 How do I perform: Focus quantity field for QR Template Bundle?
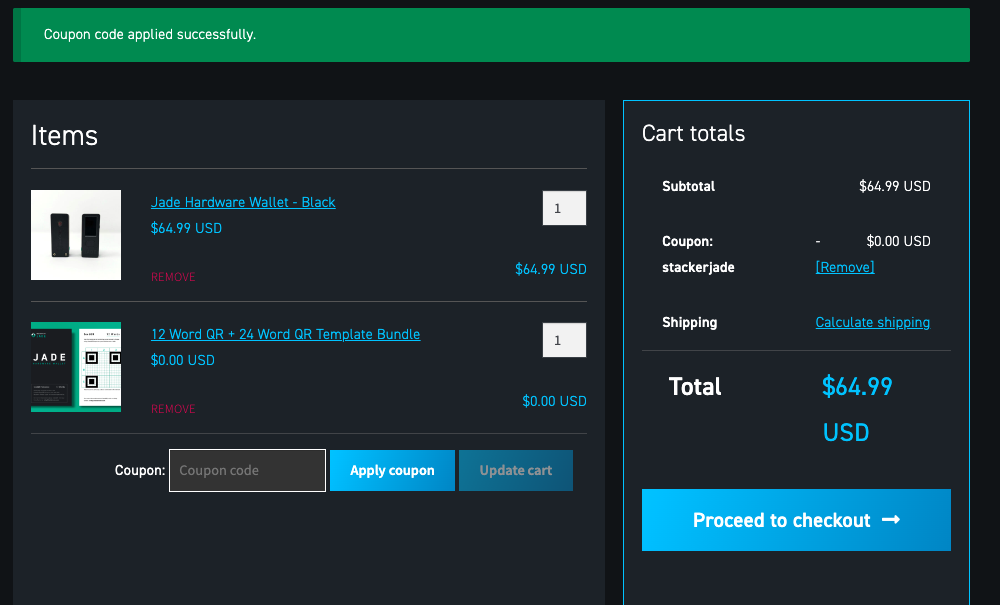(564, 340)
